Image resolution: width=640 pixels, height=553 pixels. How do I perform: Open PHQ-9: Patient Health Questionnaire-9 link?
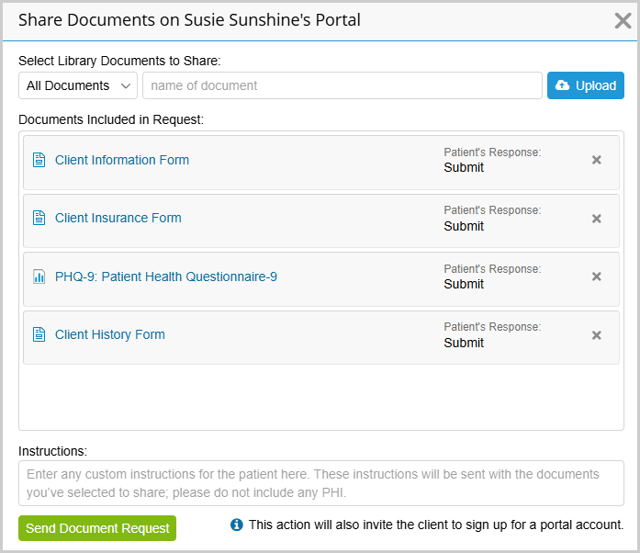[166, 277]
